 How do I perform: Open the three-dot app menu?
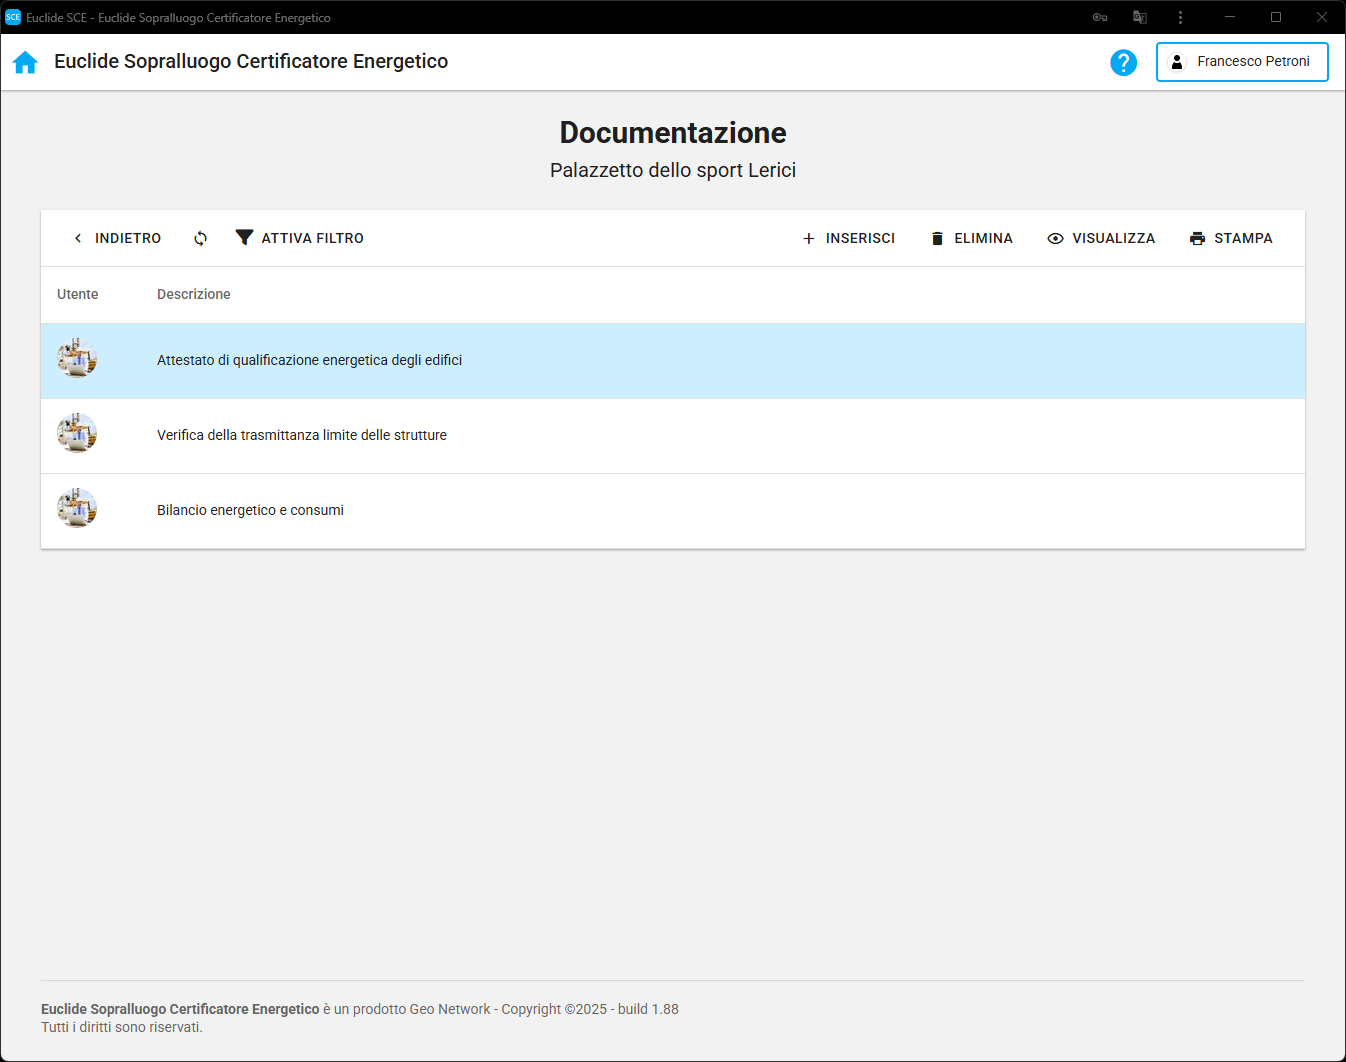(x=1180, y=17)
